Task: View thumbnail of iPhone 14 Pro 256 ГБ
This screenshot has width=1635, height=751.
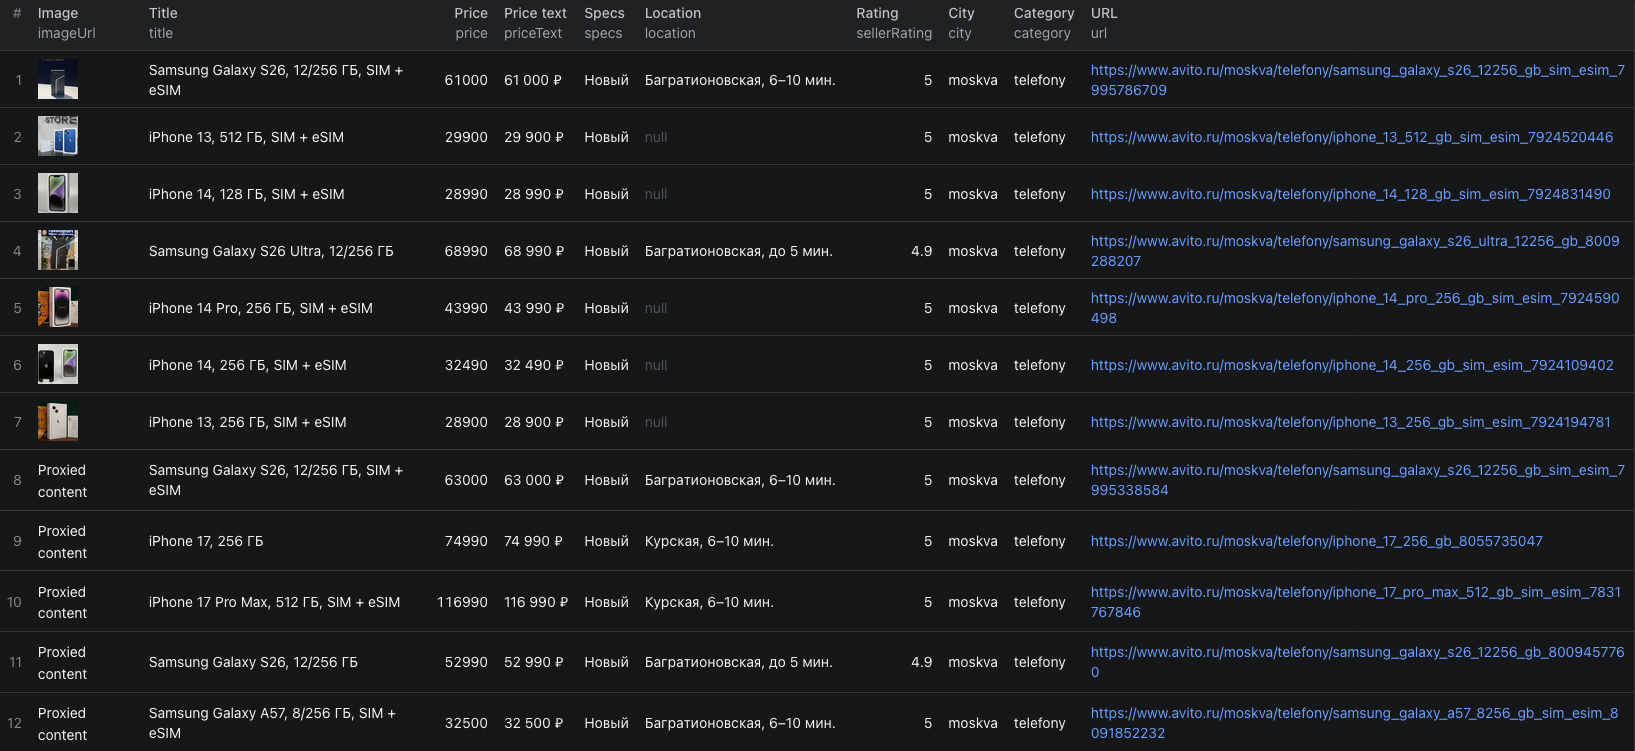Action: coord(58,307)
